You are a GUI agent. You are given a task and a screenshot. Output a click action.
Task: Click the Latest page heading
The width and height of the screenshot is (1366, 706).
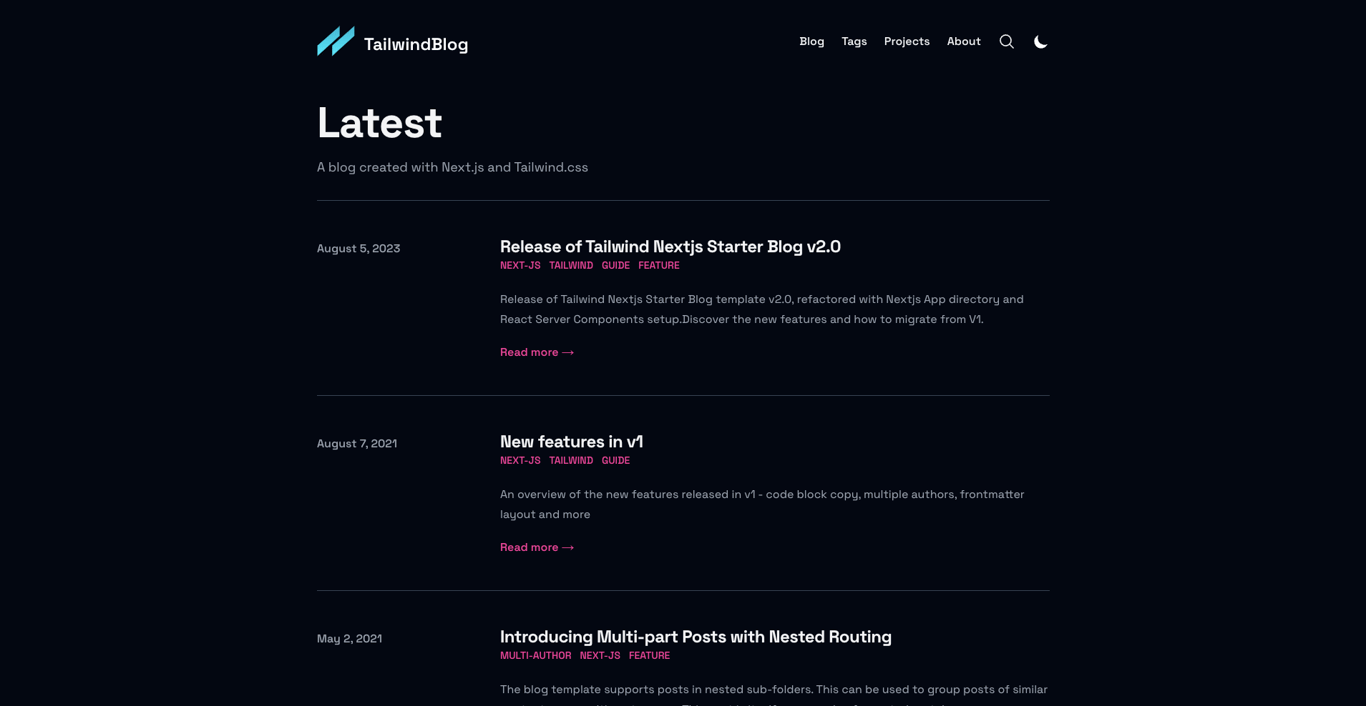[x=379, y=122]
